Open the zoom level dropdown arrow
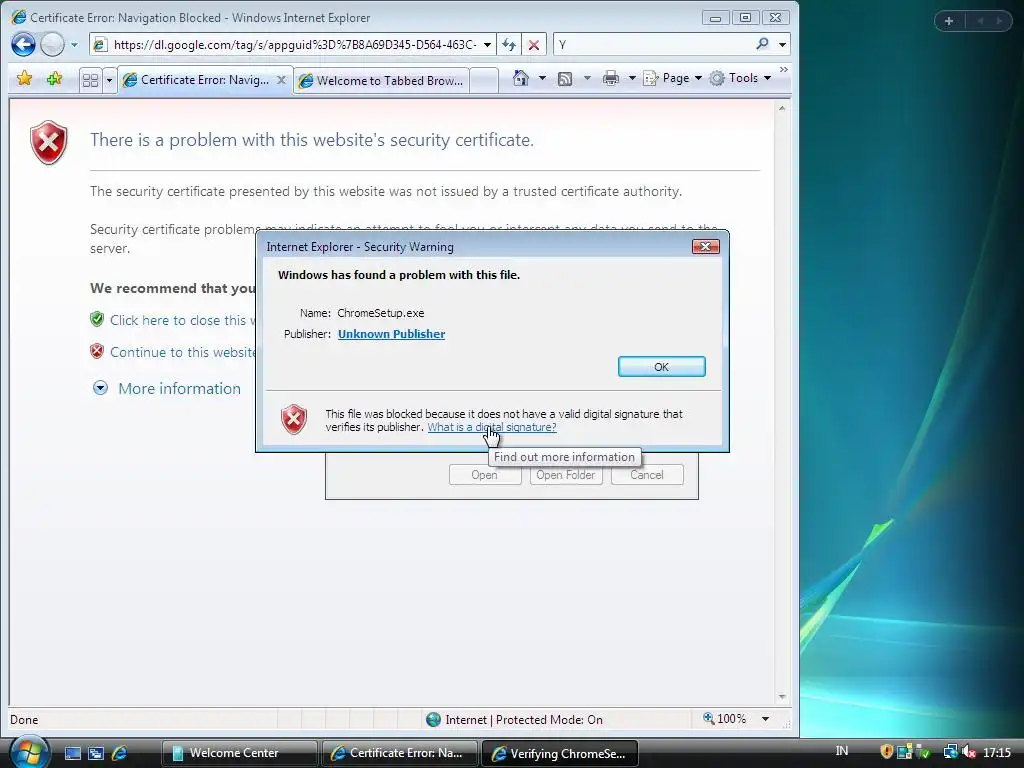The height and width of the screenshot is (768, 1024). (765, 720)
